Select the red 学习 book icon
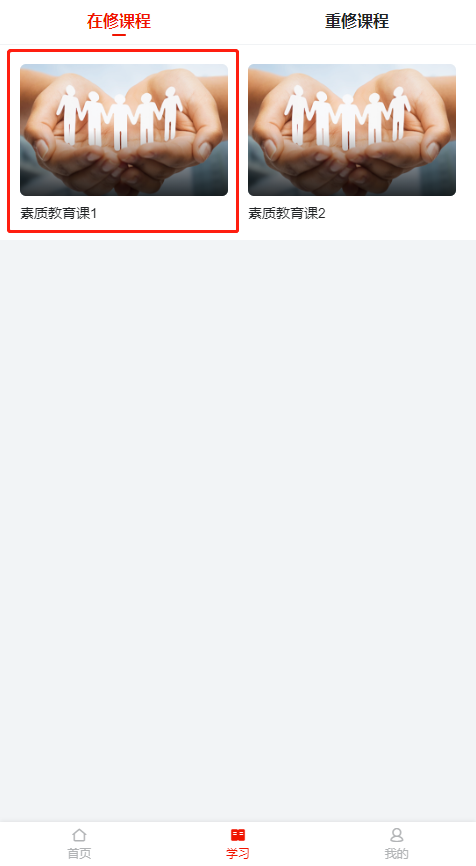 [237, 835]
